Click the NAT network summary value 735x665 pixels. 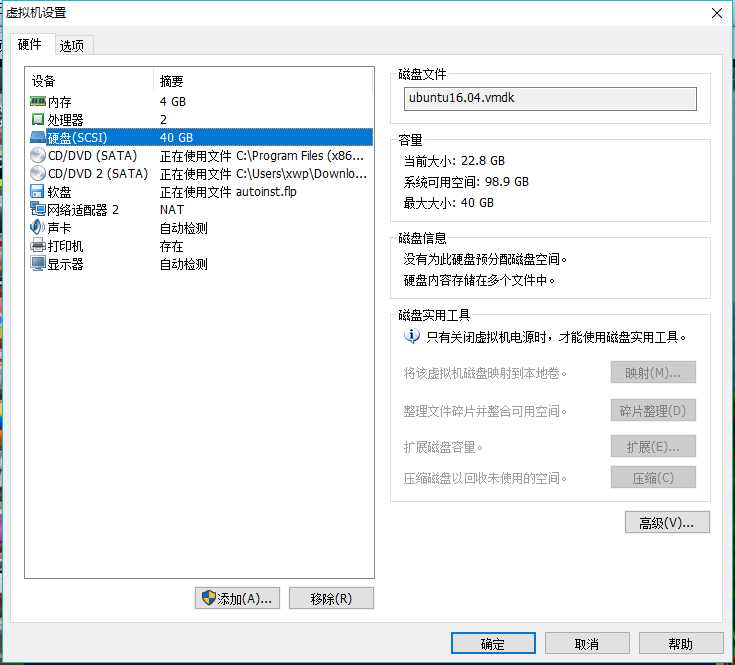coord(172,209)
